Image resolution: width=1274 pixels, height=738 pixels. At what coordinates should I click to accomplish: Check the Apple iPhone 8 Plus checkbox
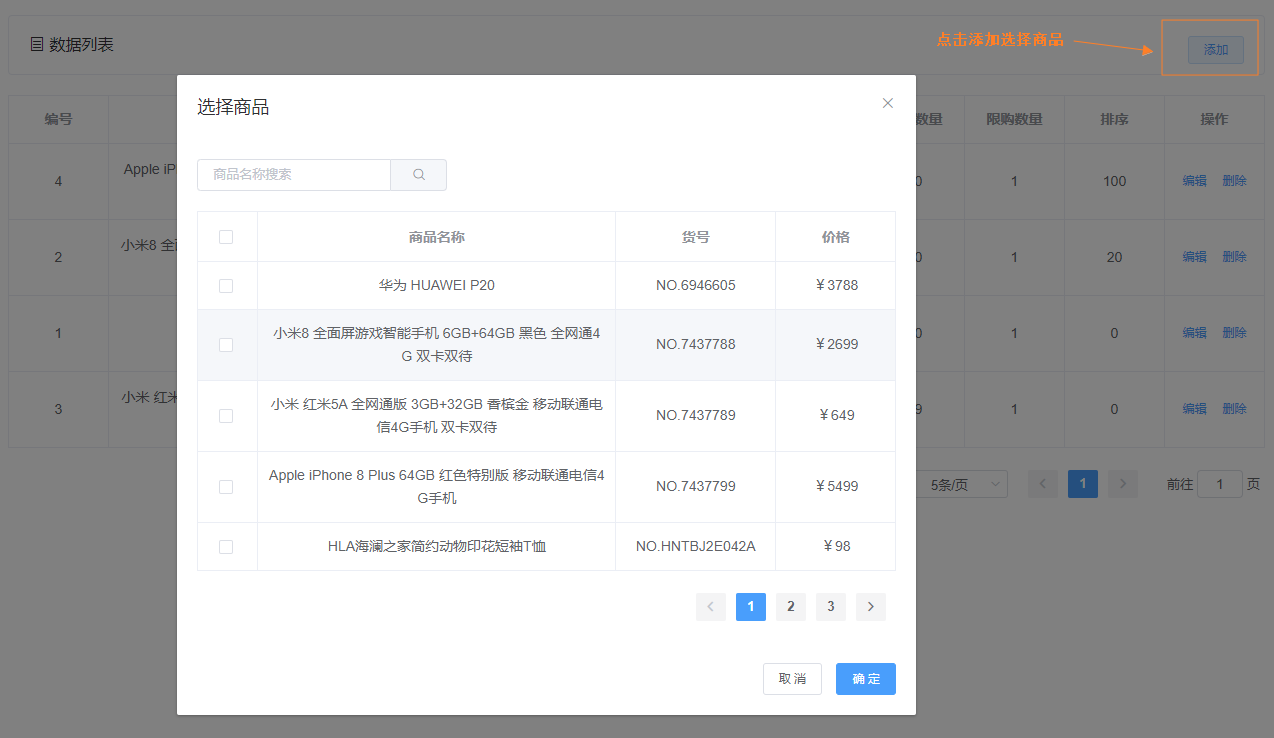tap(227, 486)
